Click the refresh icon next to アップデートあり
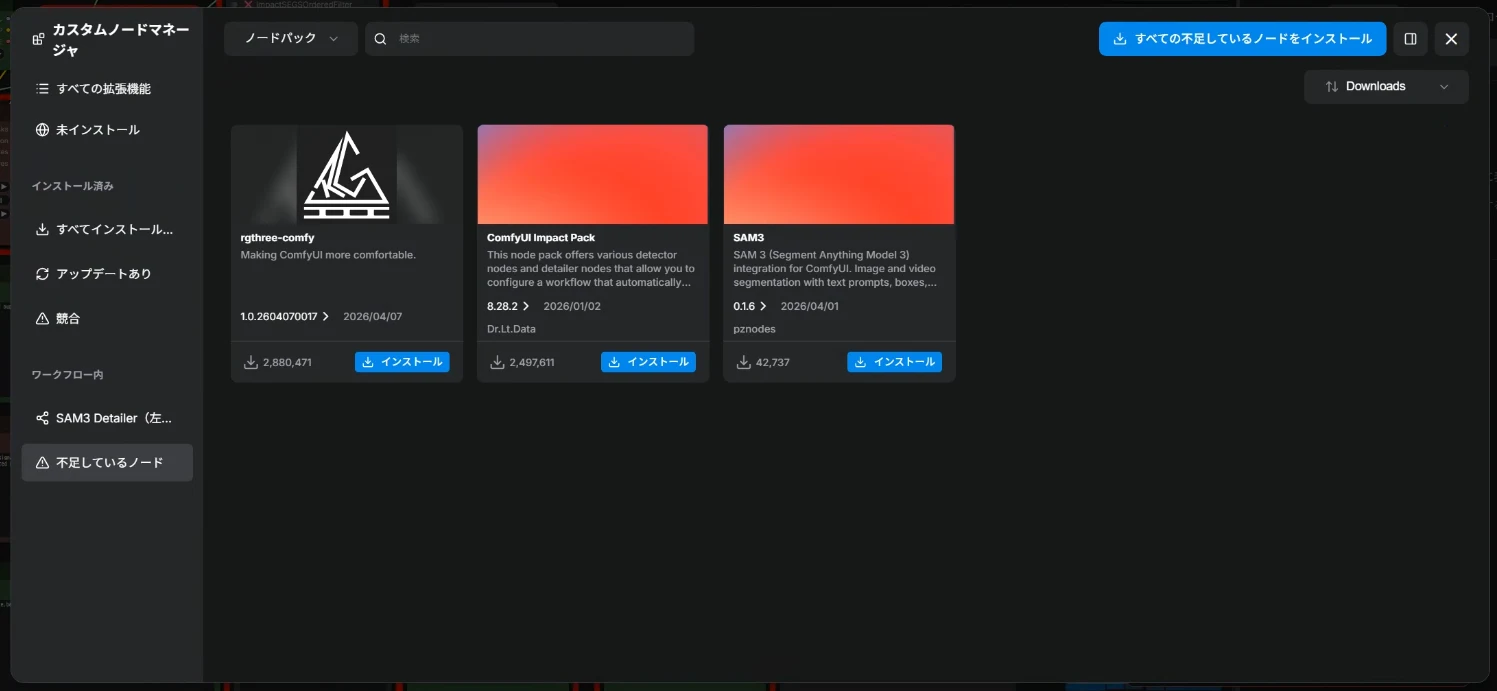The width and height of the screenshot is (1497, 691). pyautogui.click(x=42, y=274)
